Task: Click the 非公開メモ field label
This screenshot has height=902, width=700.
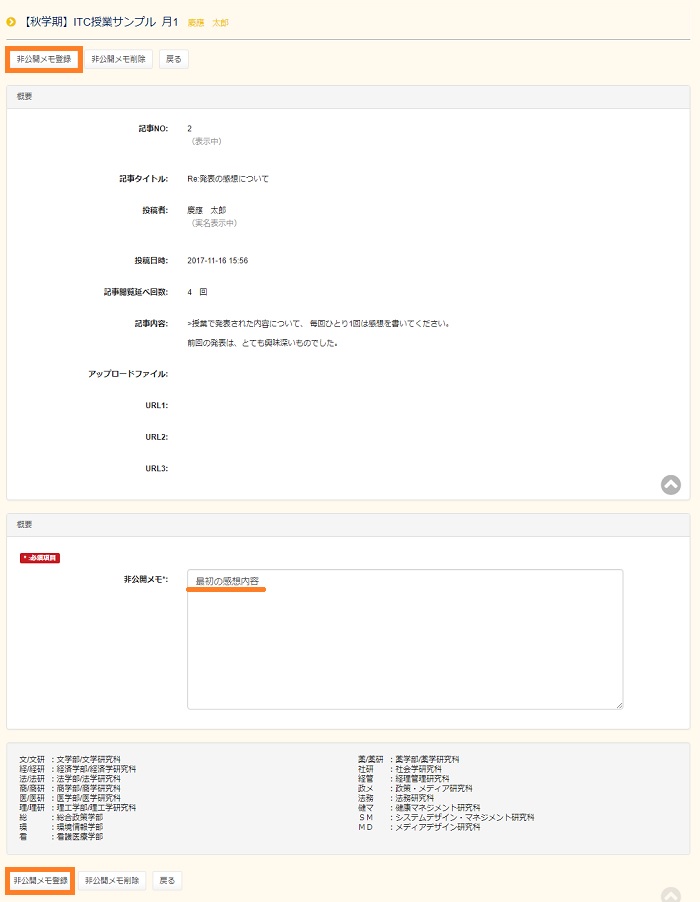Action: point(146,579)
